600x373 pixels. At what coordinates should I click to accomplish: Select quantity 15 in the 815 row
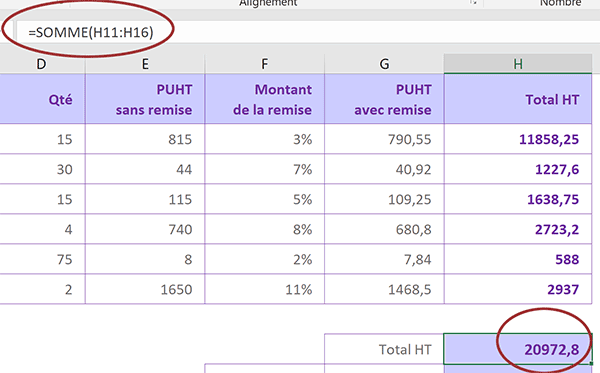[x=42, y=139]
